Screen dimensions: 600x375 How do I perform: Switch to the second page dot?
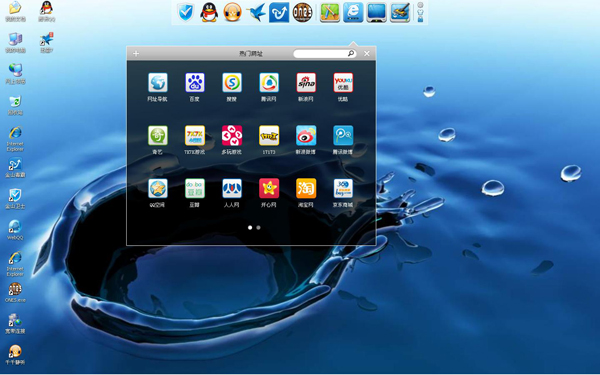click(258, 228)
